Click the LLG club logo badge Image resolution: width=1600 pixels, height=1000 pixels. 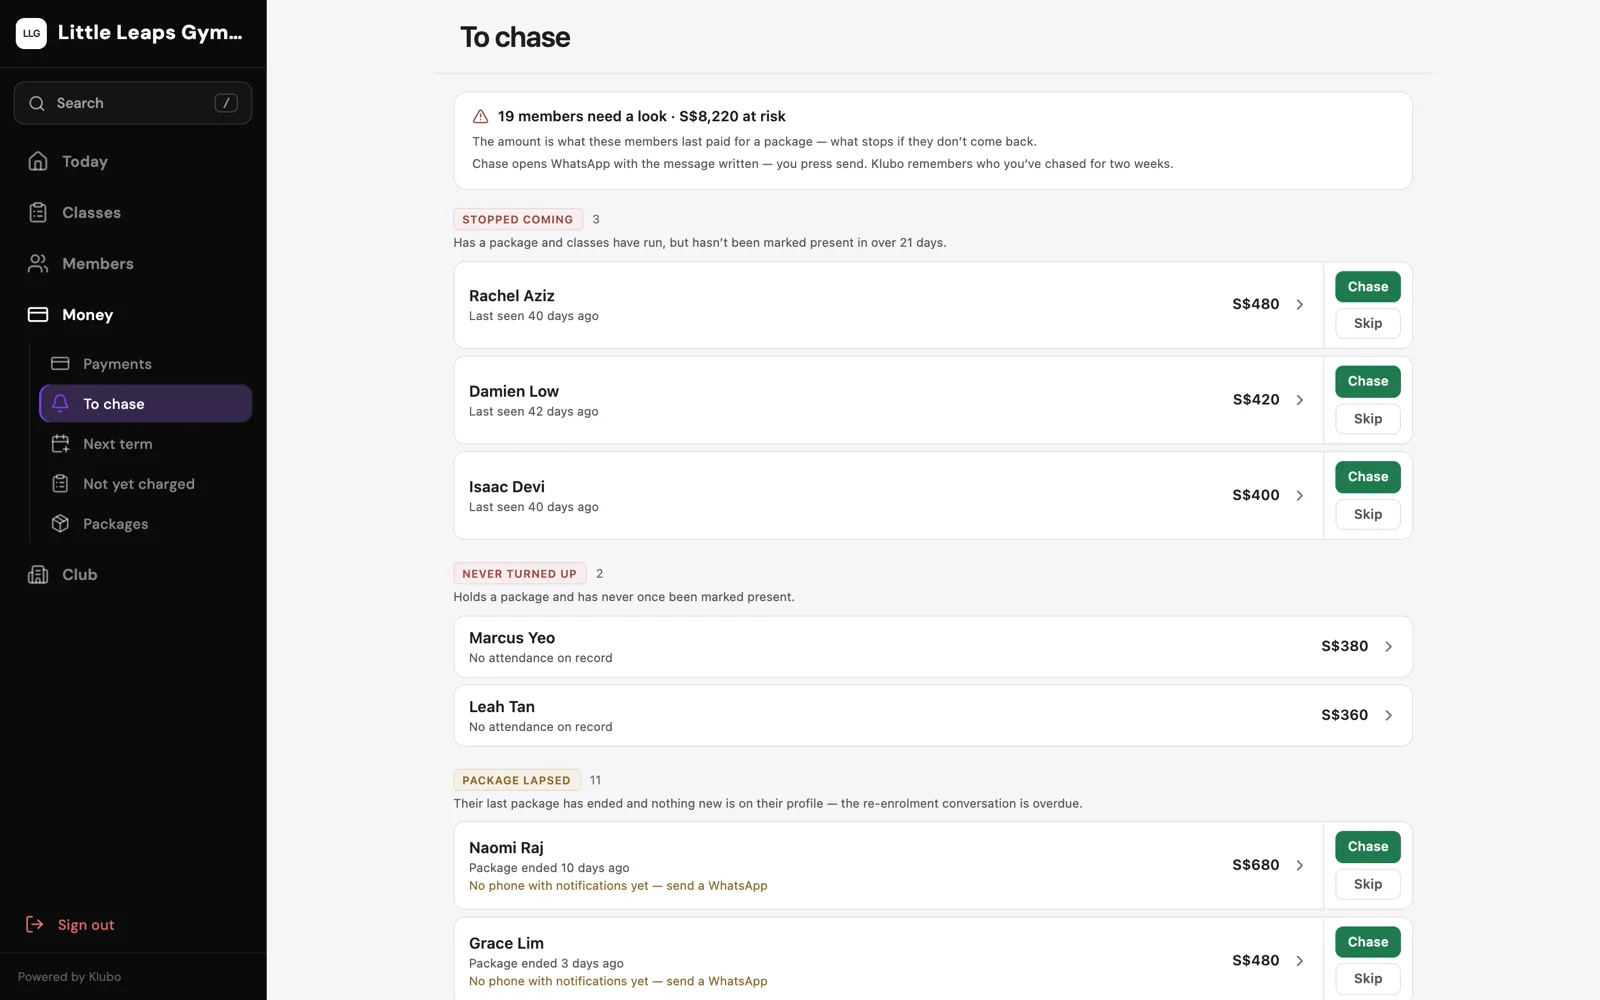point(32,33)
